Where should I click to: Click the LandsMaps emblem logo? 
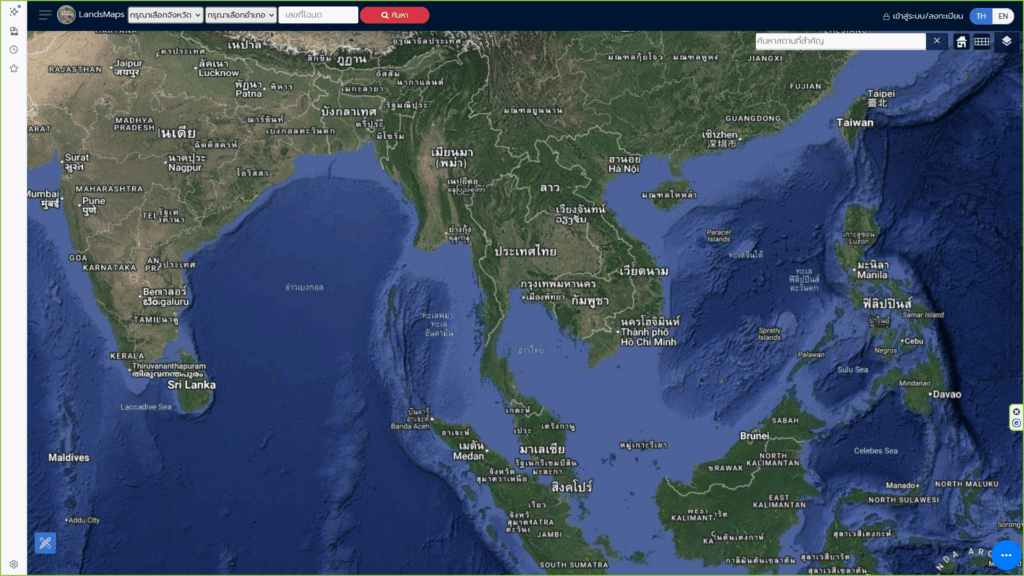click(x=66, y=15)
